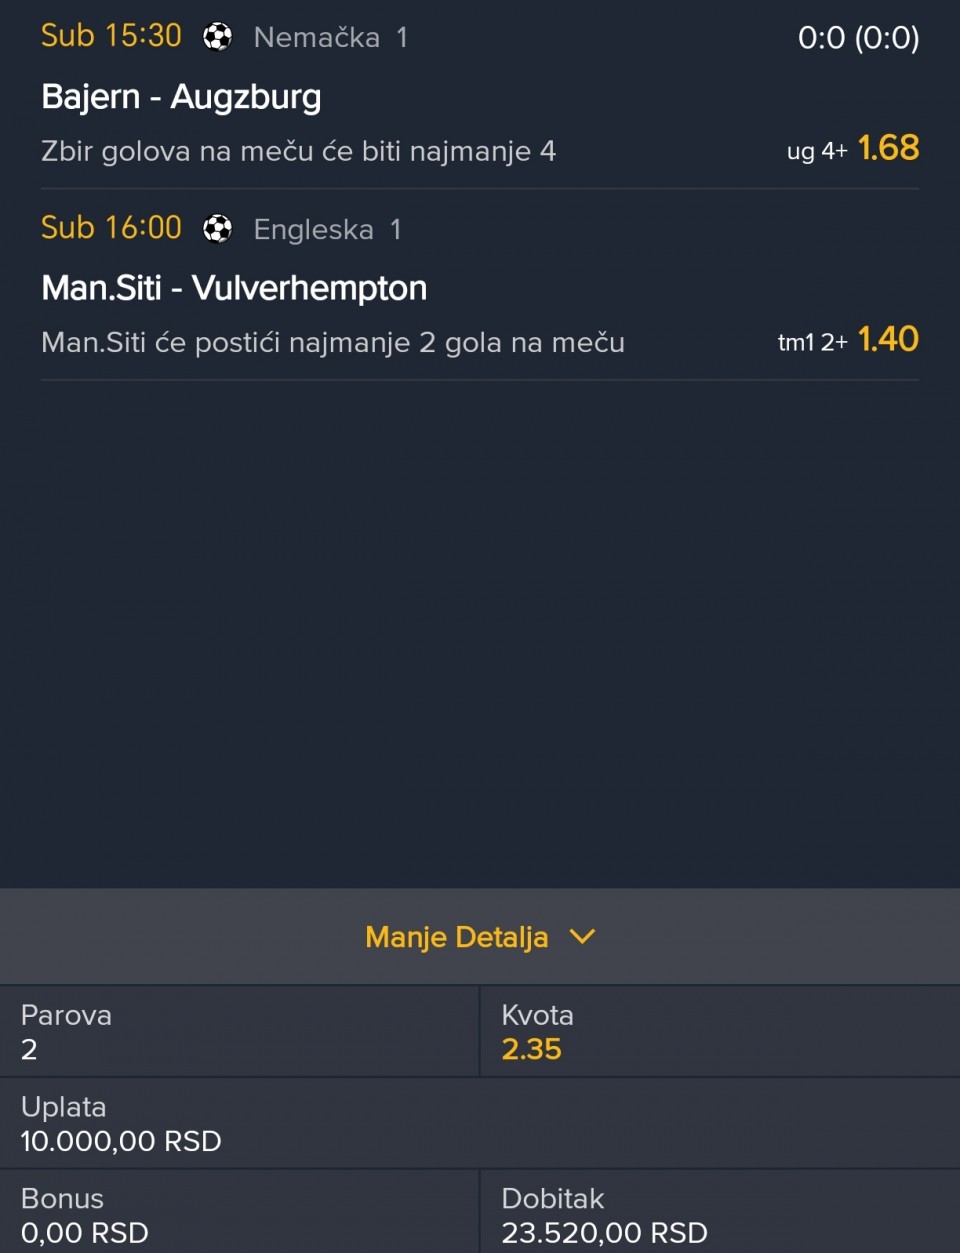Collapse details with Manje Detalja chevron
This screenshot has height=1253, width=960.
(x=582, y=937)
